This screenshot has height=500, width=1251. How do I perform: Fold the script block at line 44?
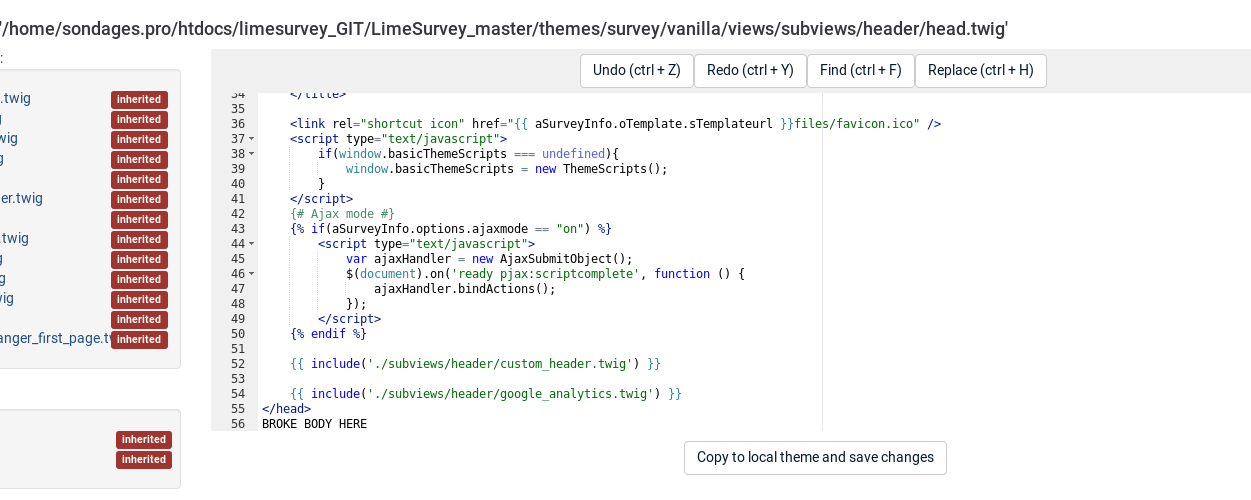(x=251, y=244)
